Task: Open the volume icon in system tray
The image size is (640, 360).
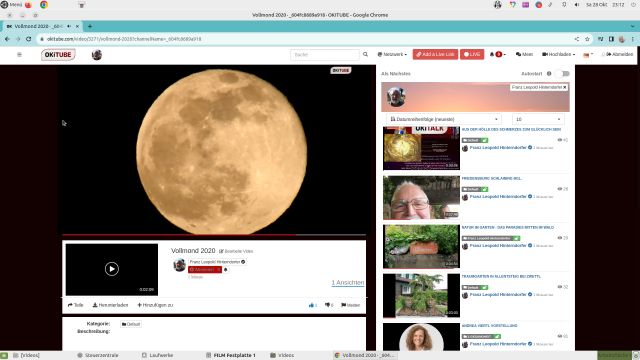Action: coord(577,5)
